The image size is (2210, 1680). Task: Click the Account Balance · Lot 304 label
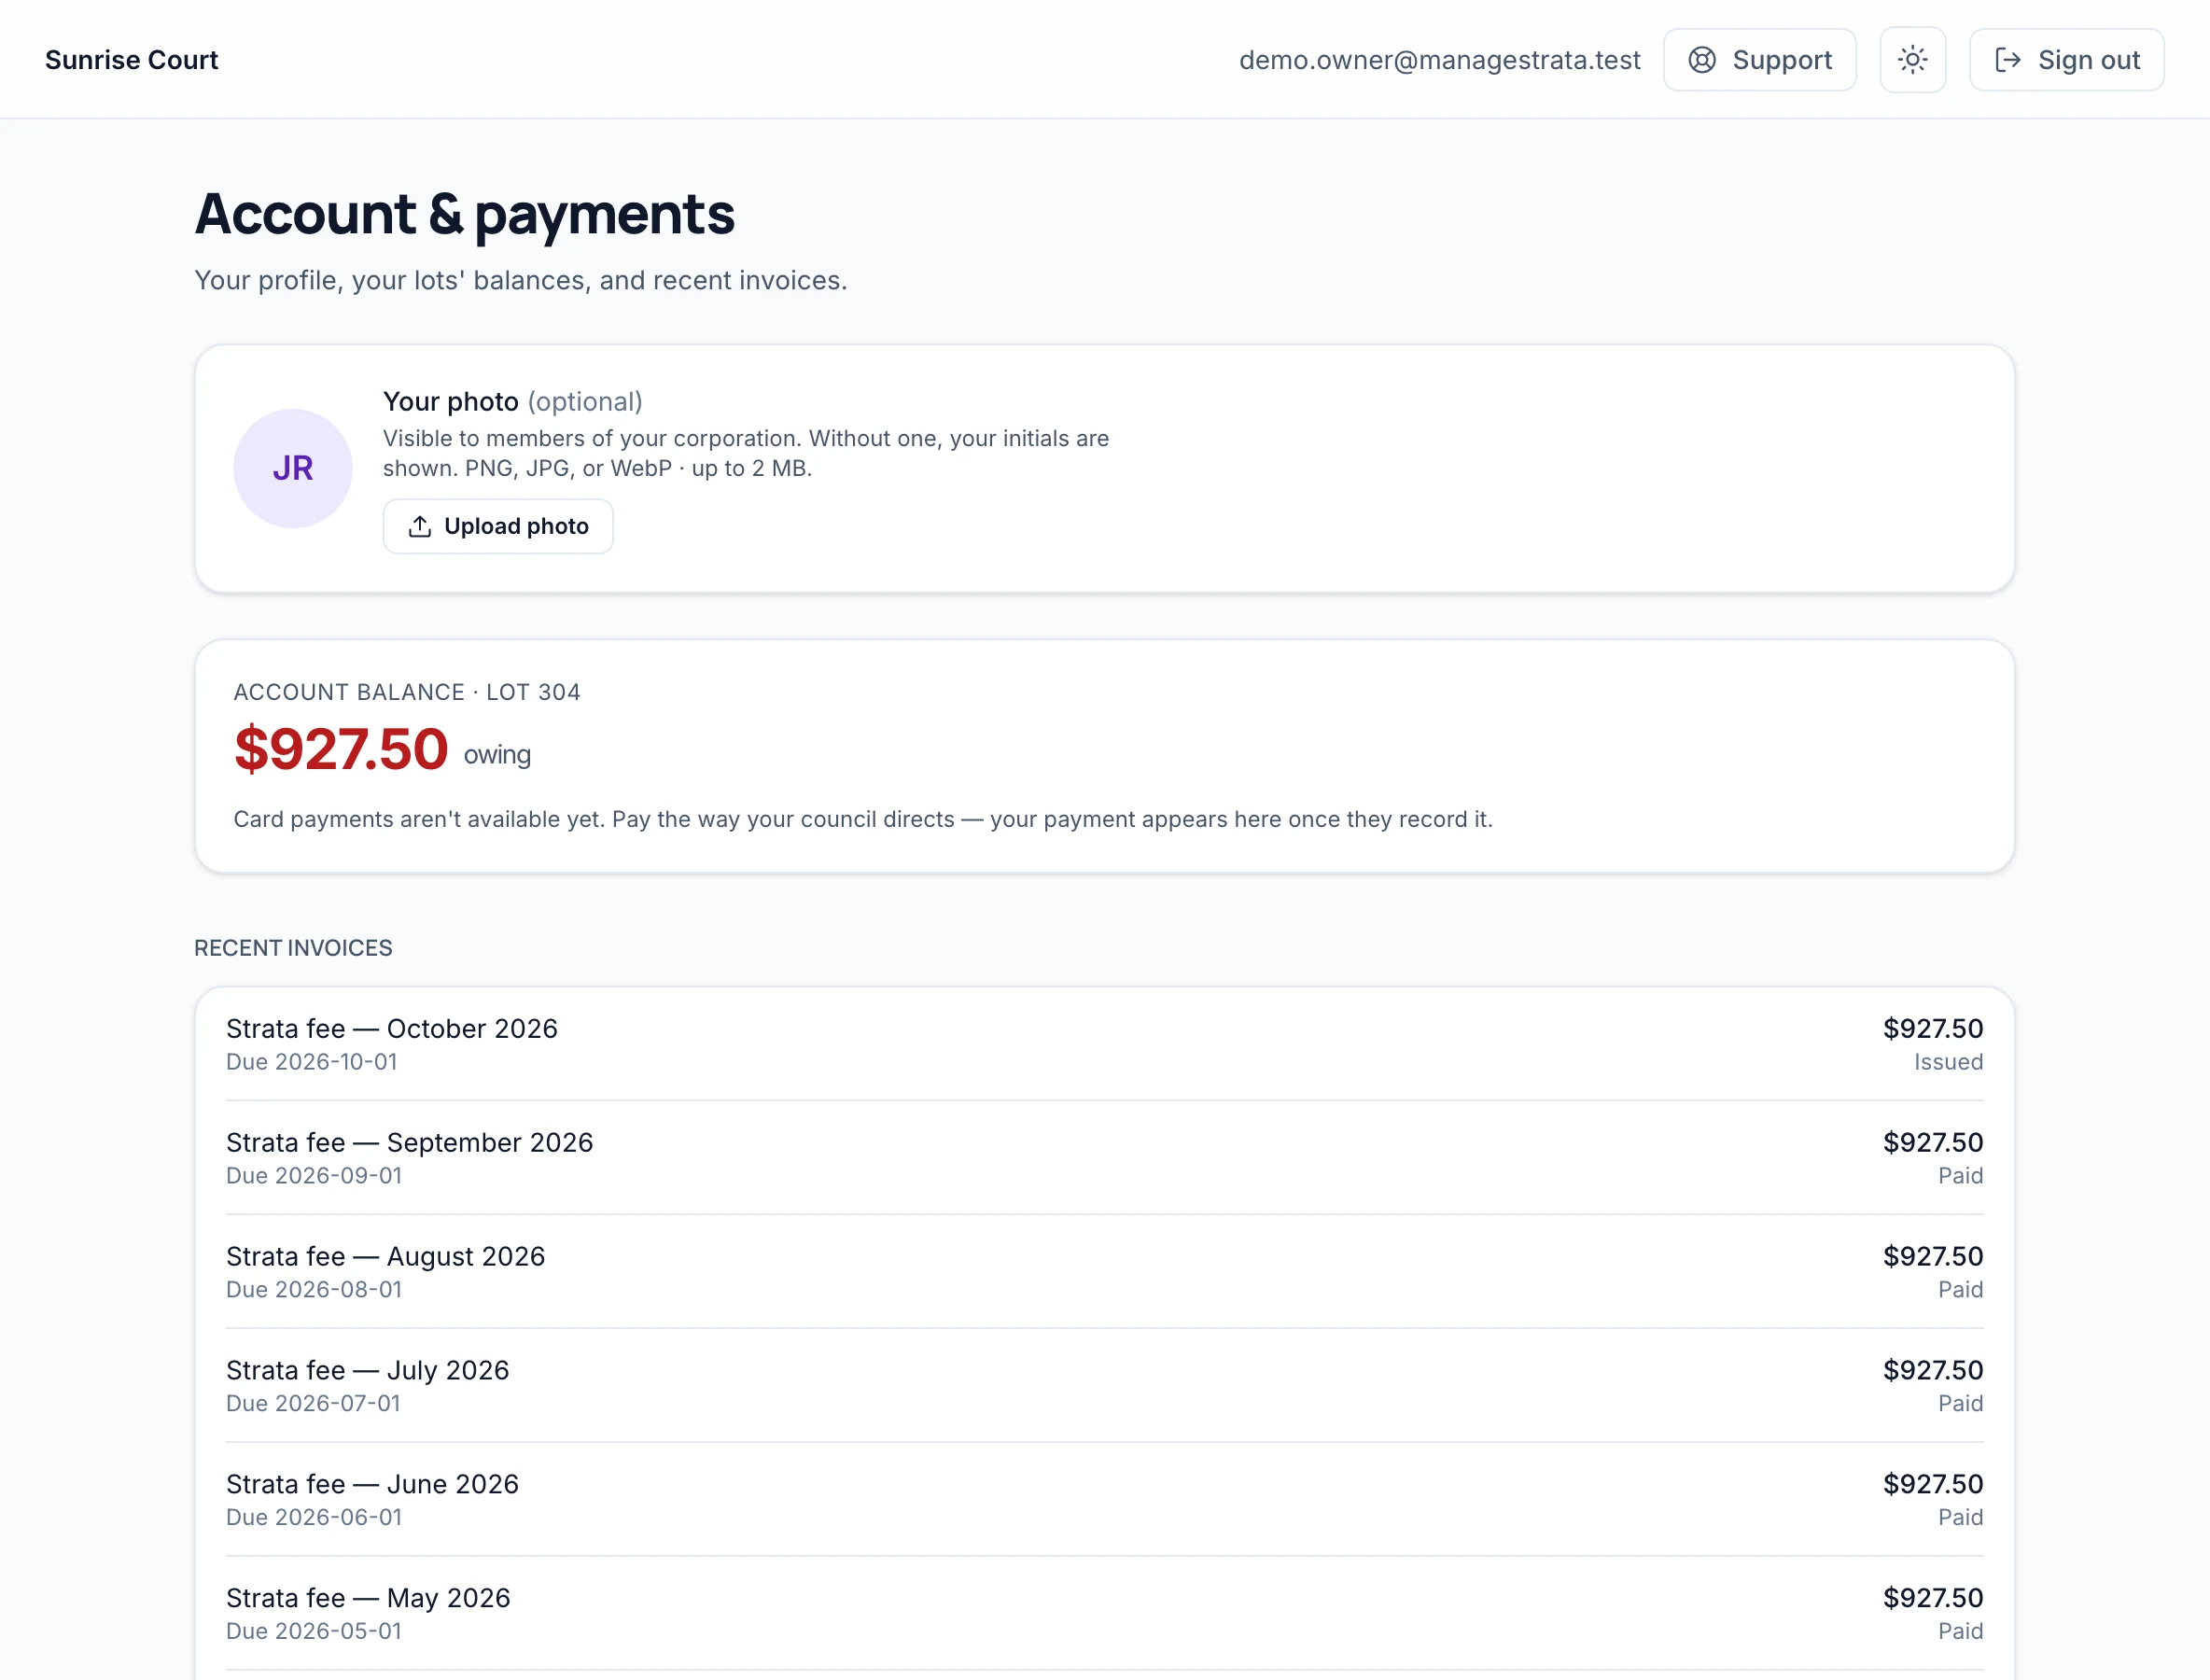coord(407,692)
